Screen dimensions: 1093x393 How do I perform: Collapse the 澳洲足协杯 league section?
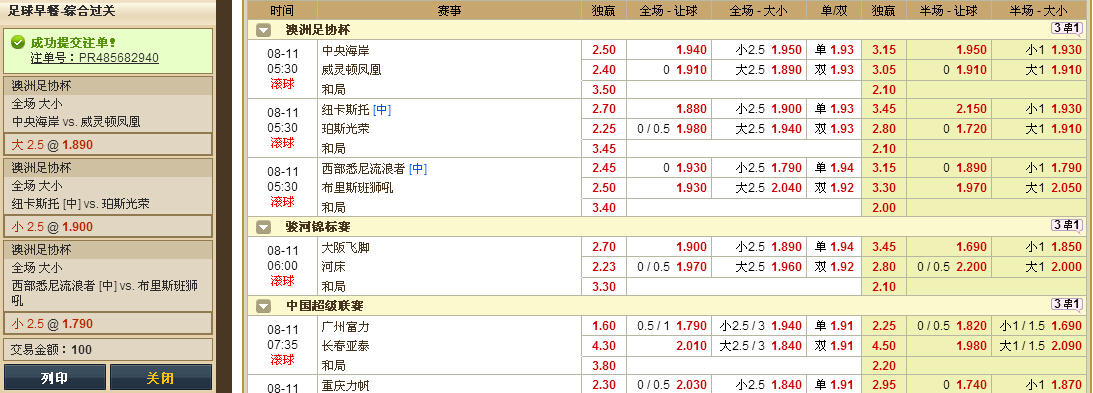tap(263, 30)
